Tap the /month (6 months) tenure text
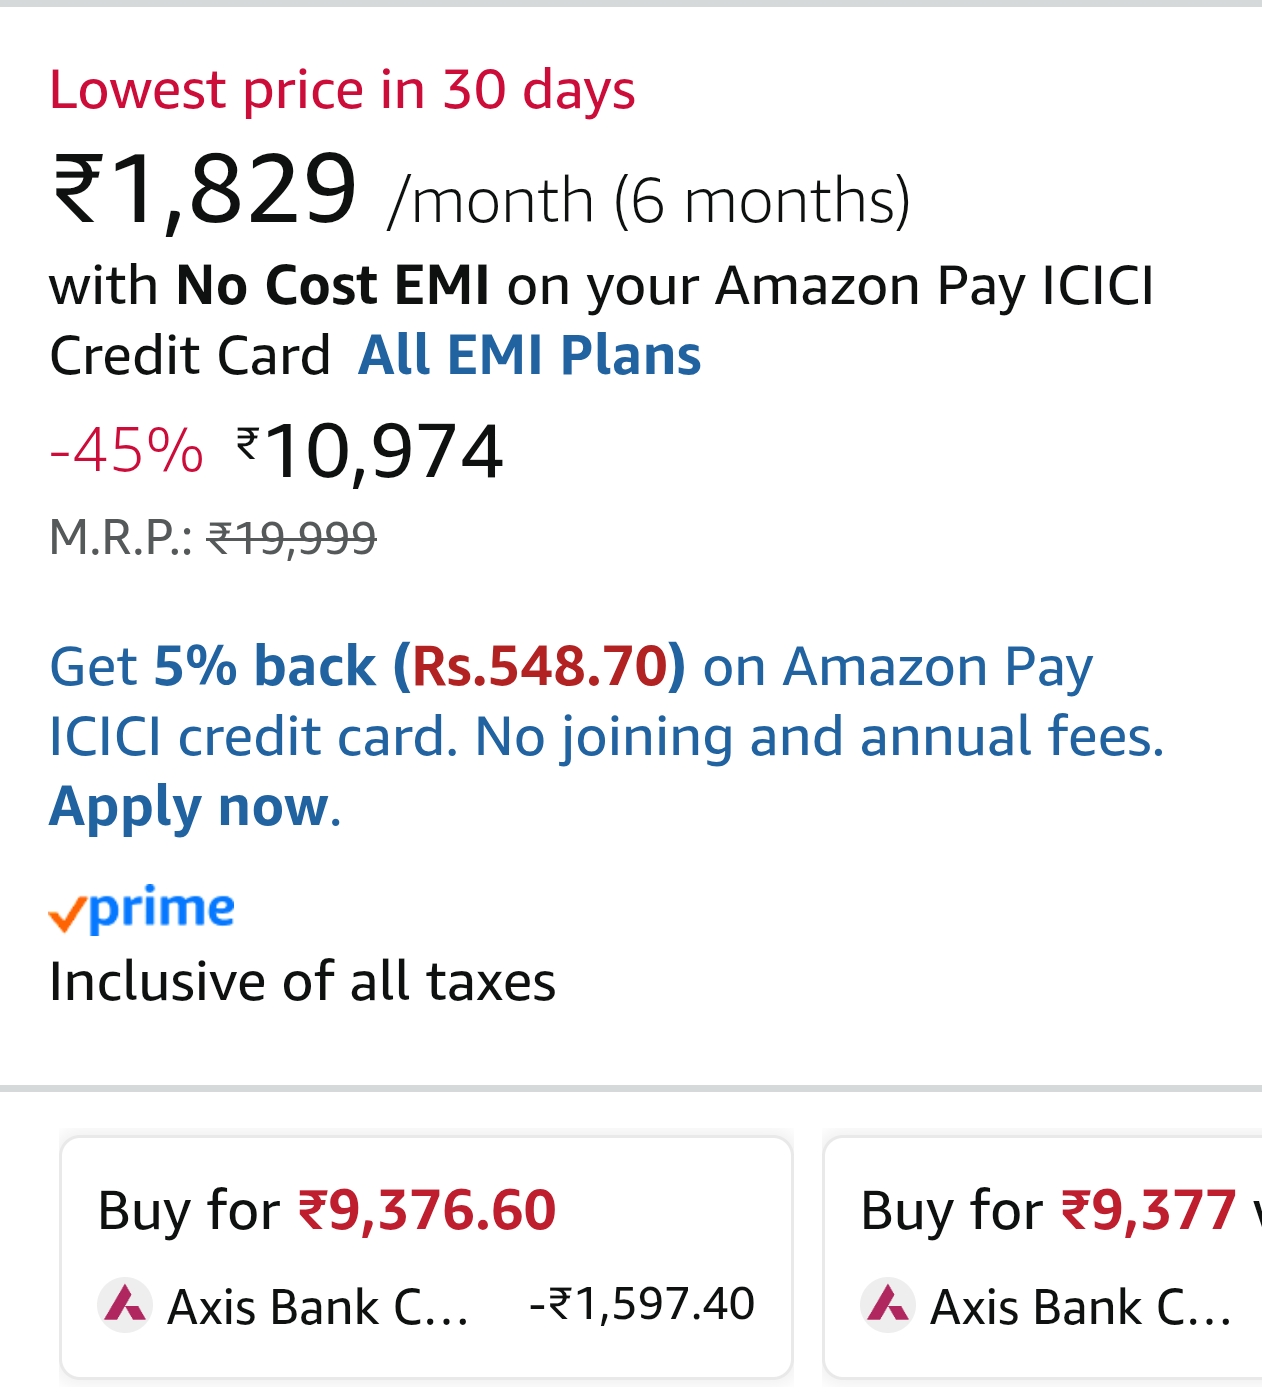Image resolution: width=1262 pixels, height=1393 pixels. click(649, 199)
